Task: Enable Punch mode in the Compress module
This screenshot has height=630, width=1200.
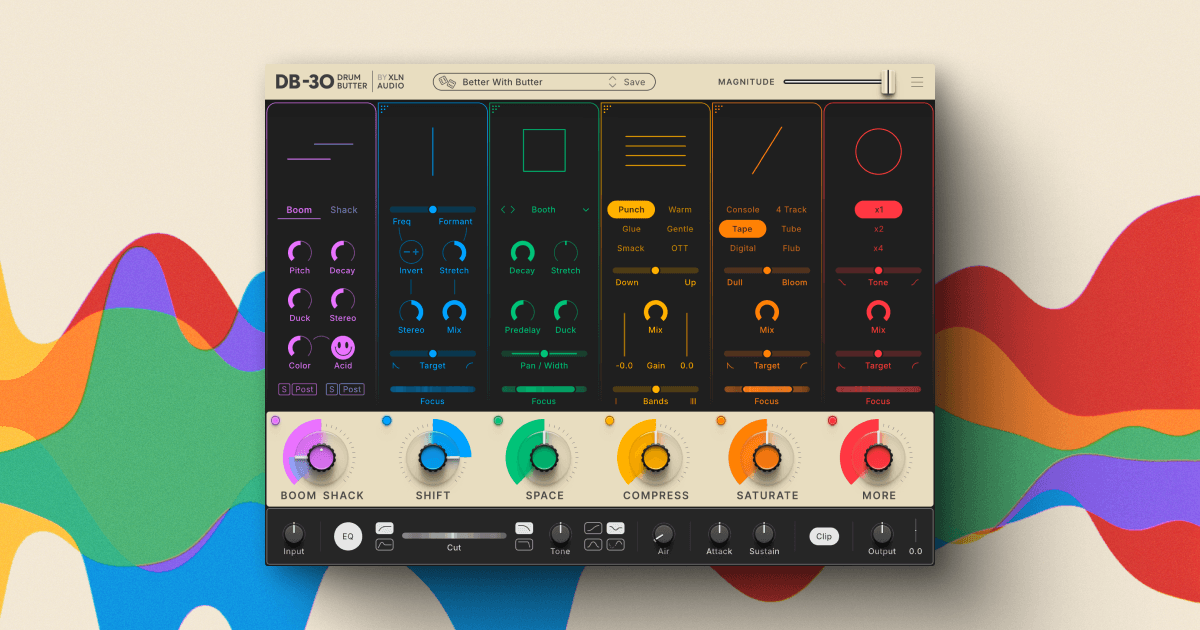Action: point(631,209)
